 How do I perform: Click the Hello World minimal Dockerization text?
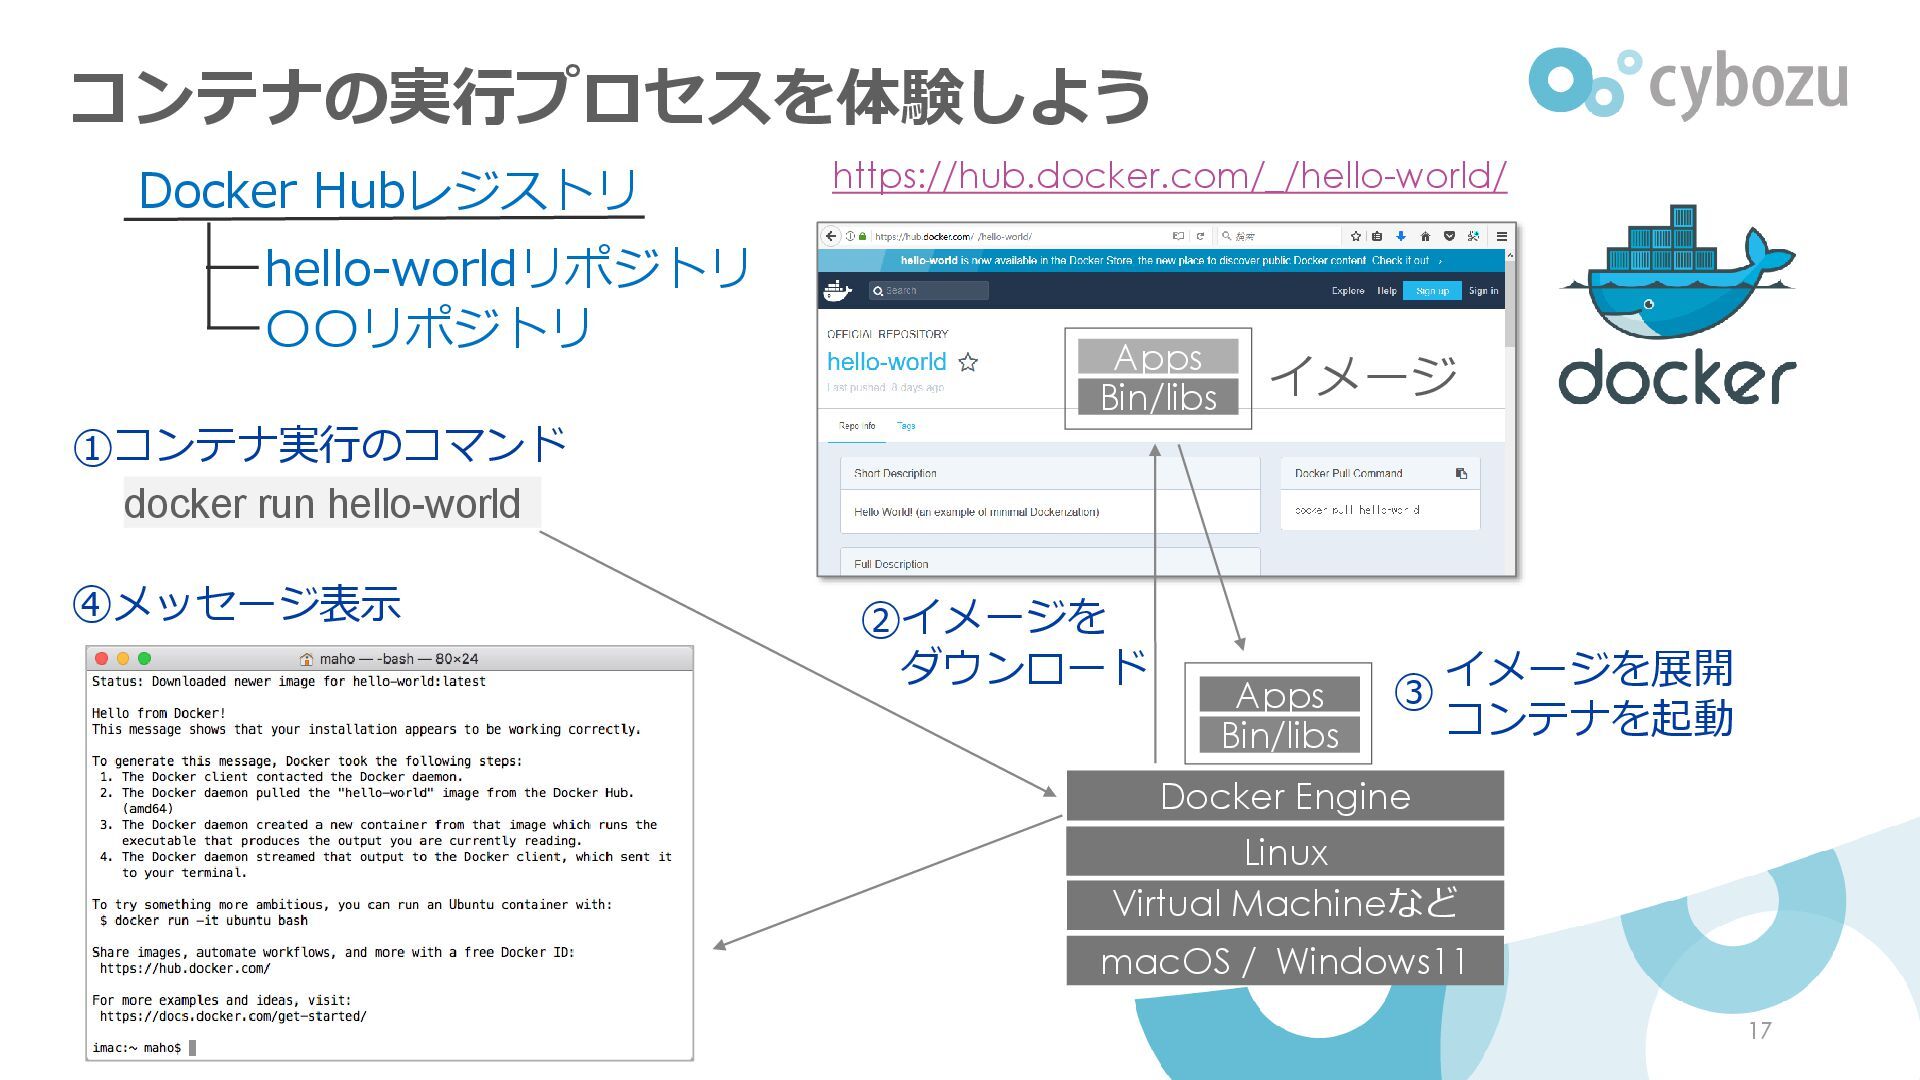(x=976, y=512)
